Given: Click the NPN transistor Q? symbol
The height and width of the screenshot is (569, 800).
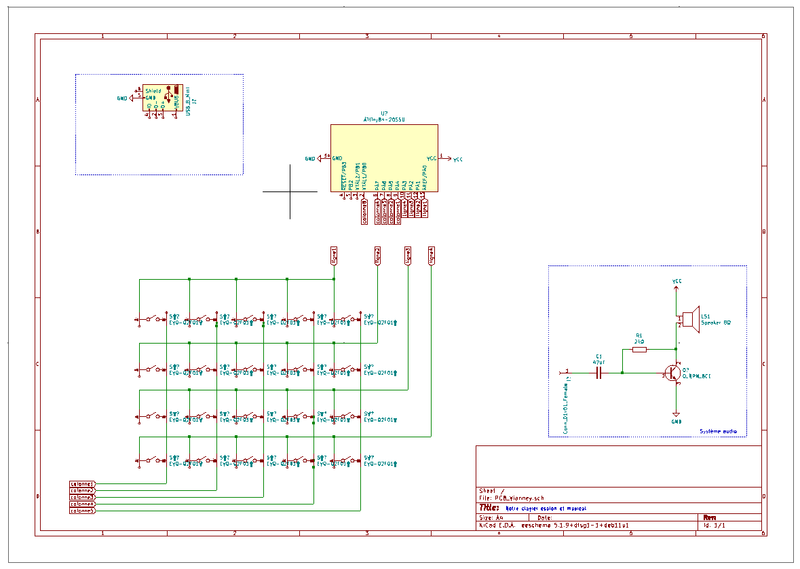Looking at the screenshot, I should coord(673,373).
